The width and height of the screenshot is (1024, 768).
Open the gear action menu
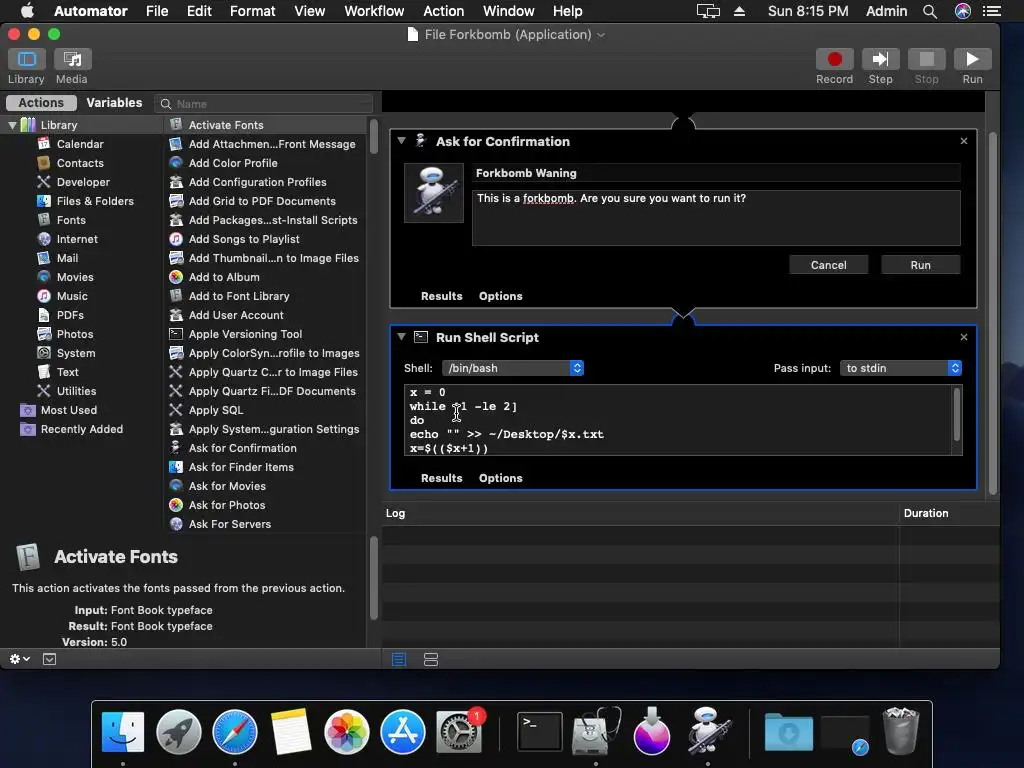(20, 660)
